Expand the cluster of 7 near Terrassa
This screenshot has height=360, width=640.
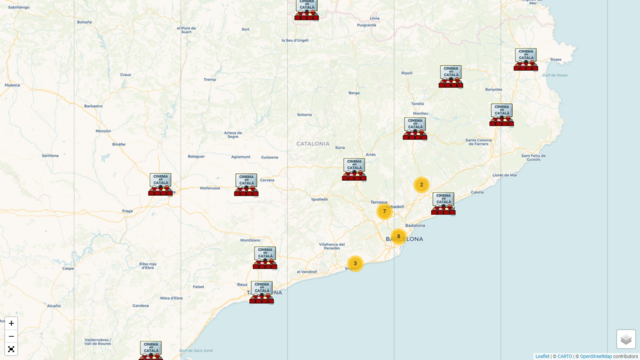[384, 211]
